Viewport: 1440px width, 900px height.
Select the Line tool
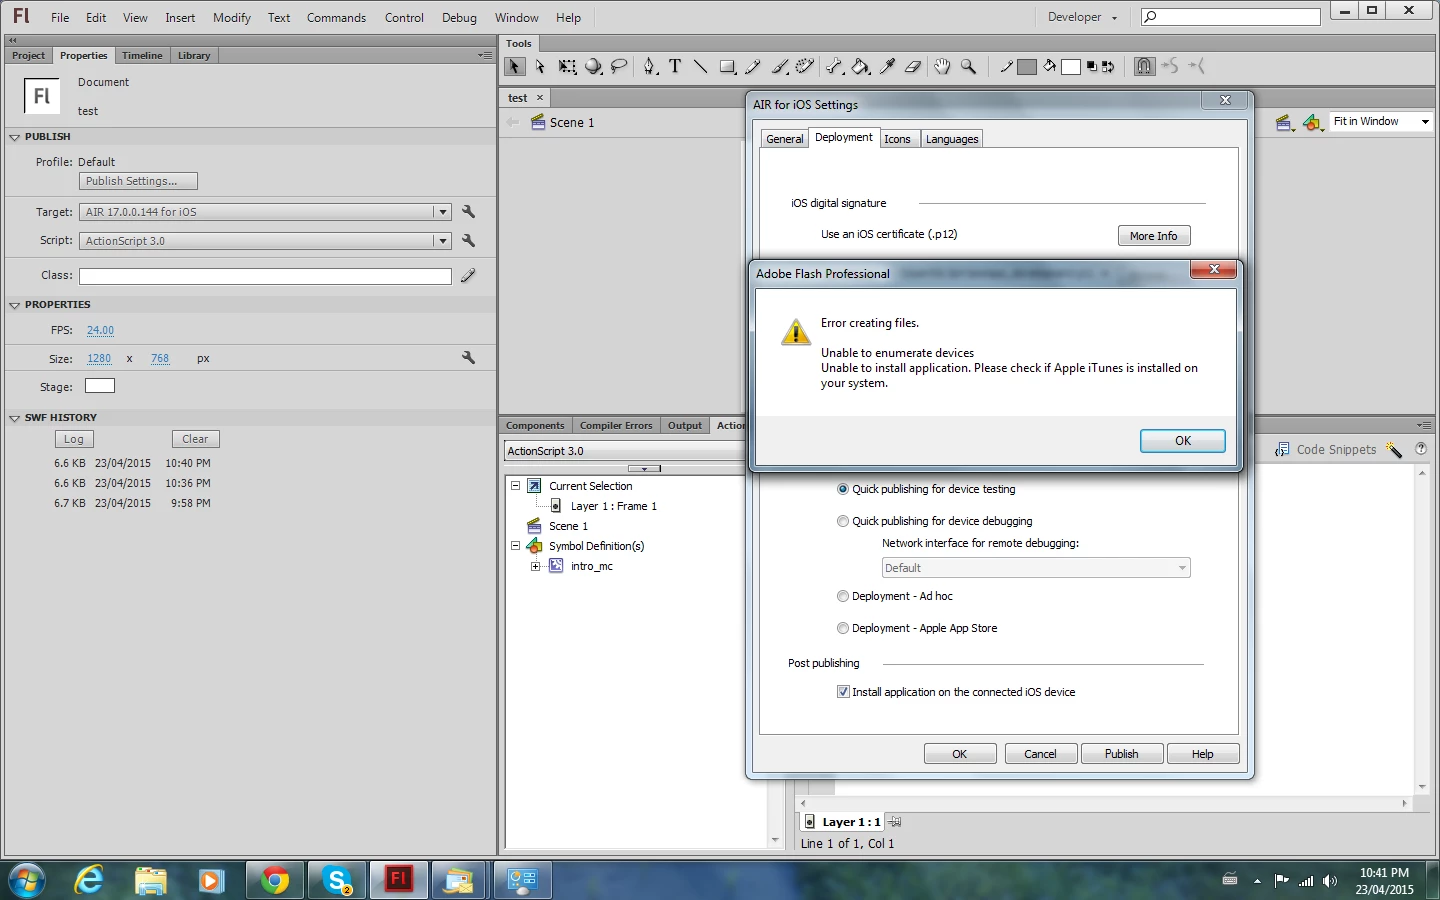701,67
